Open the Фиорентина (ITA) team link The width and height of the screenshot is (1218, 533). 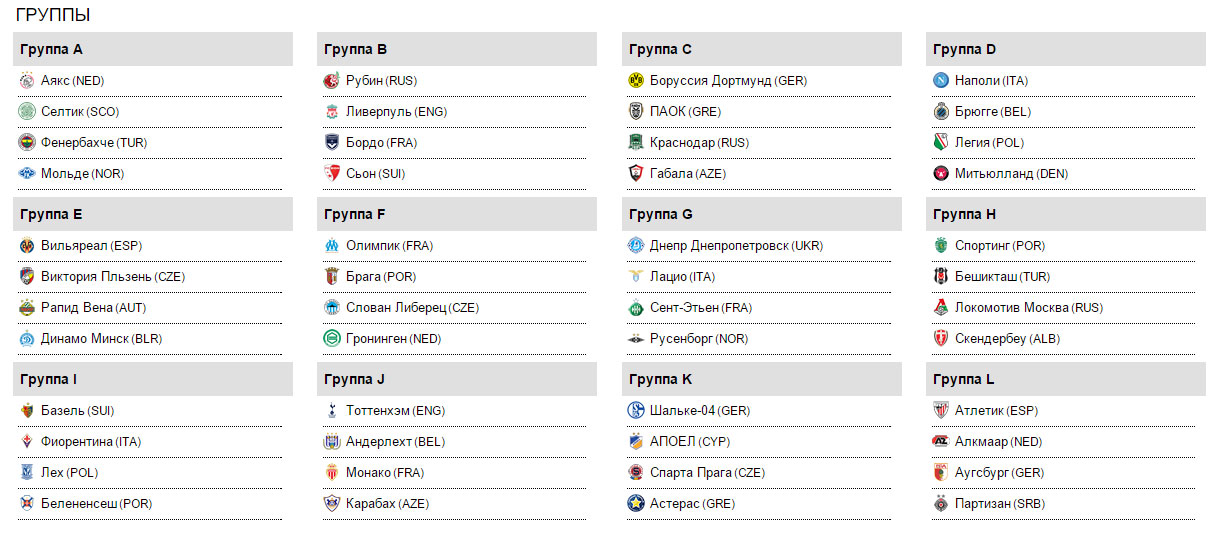click(x=91, y=442)
